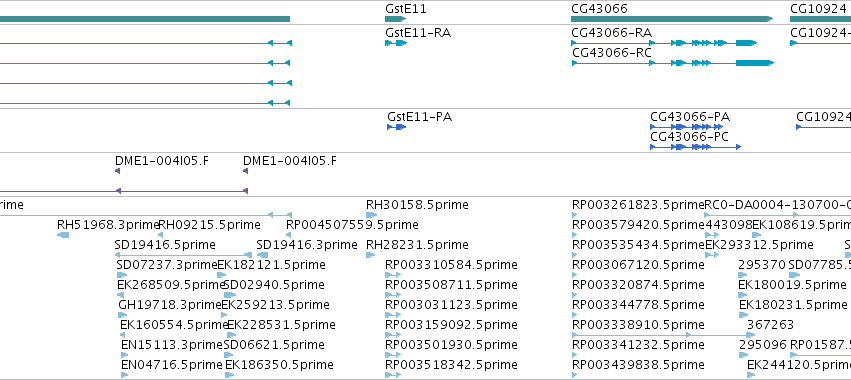This screenshot has width=851, height=380.
Task: Click the RH51968.3prime EST arrow
Action: coord(63,235)
